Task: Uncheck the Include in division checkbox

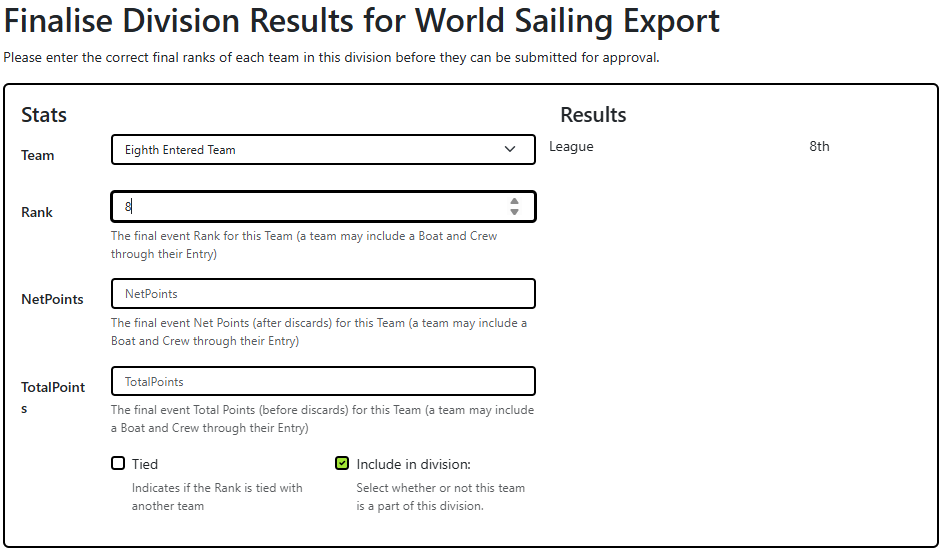Action: (x=342, y=464)
